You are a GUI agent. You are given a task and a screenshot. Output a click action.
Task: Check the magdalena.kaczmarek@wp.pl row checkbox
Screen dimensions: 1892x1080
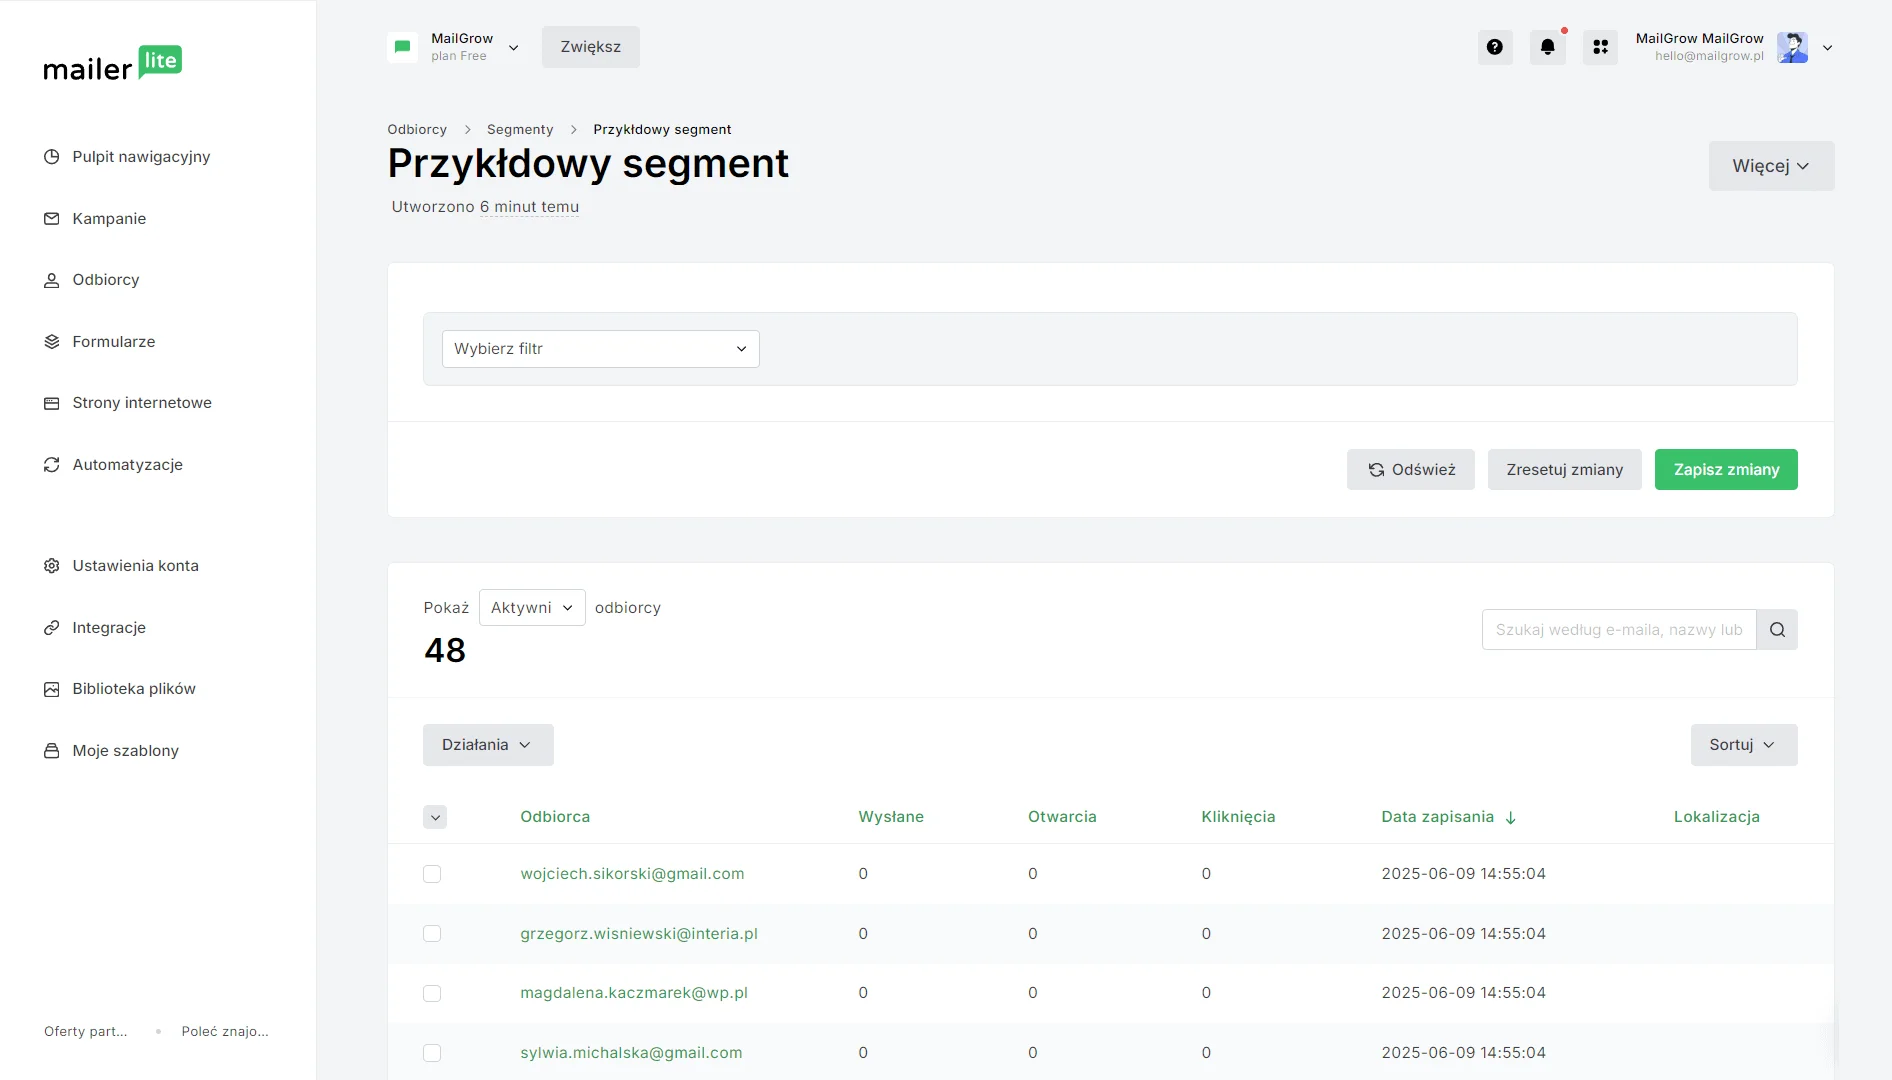[432, 993]
